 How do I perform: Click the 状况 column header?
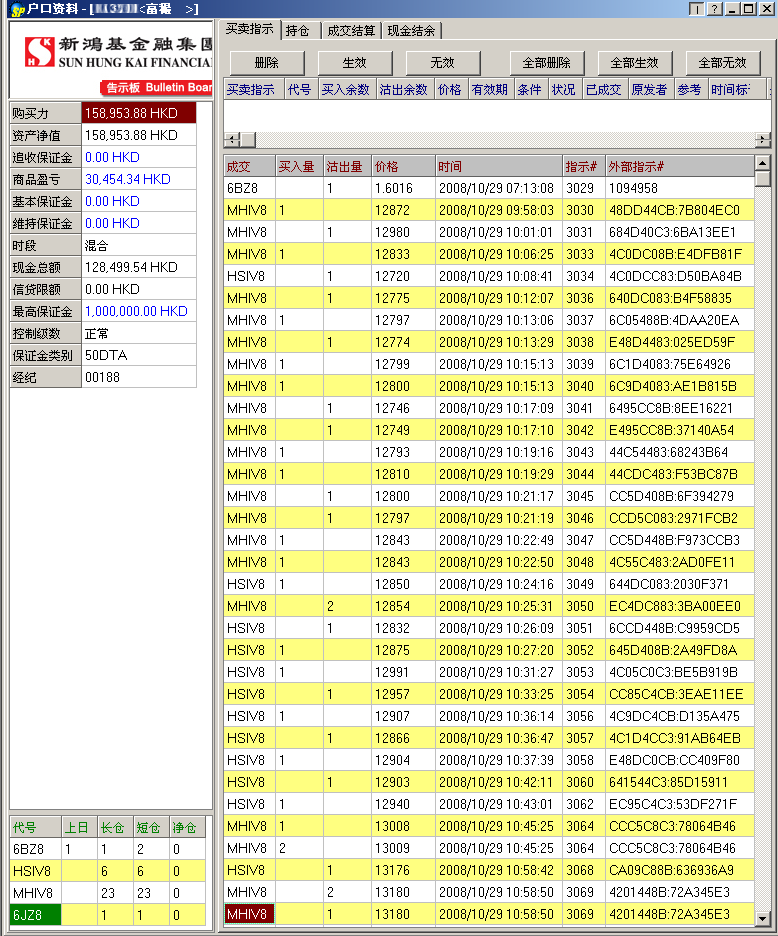coord(564,90)
